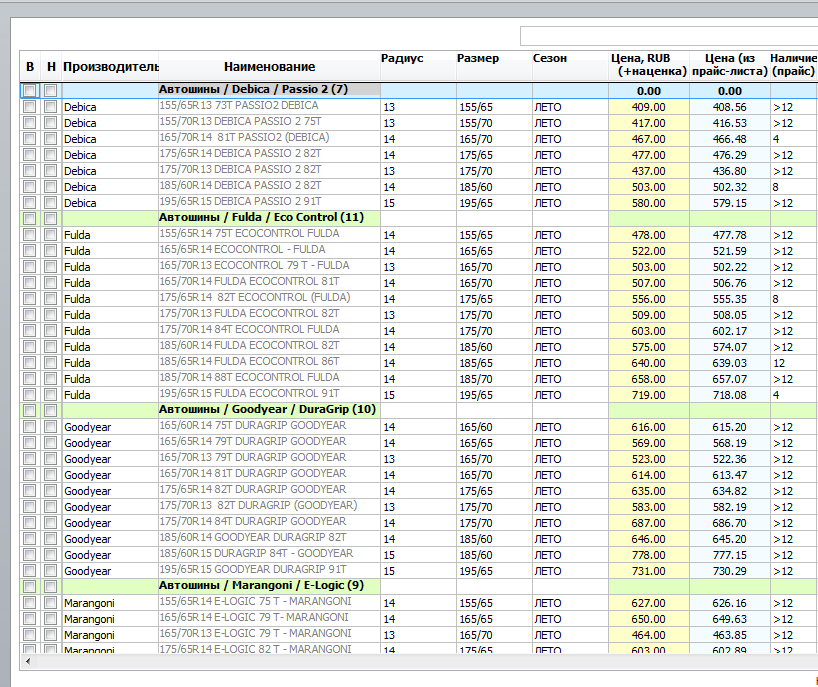Click the Цена, RUB (+наценка) column header

tap(648, 65)
